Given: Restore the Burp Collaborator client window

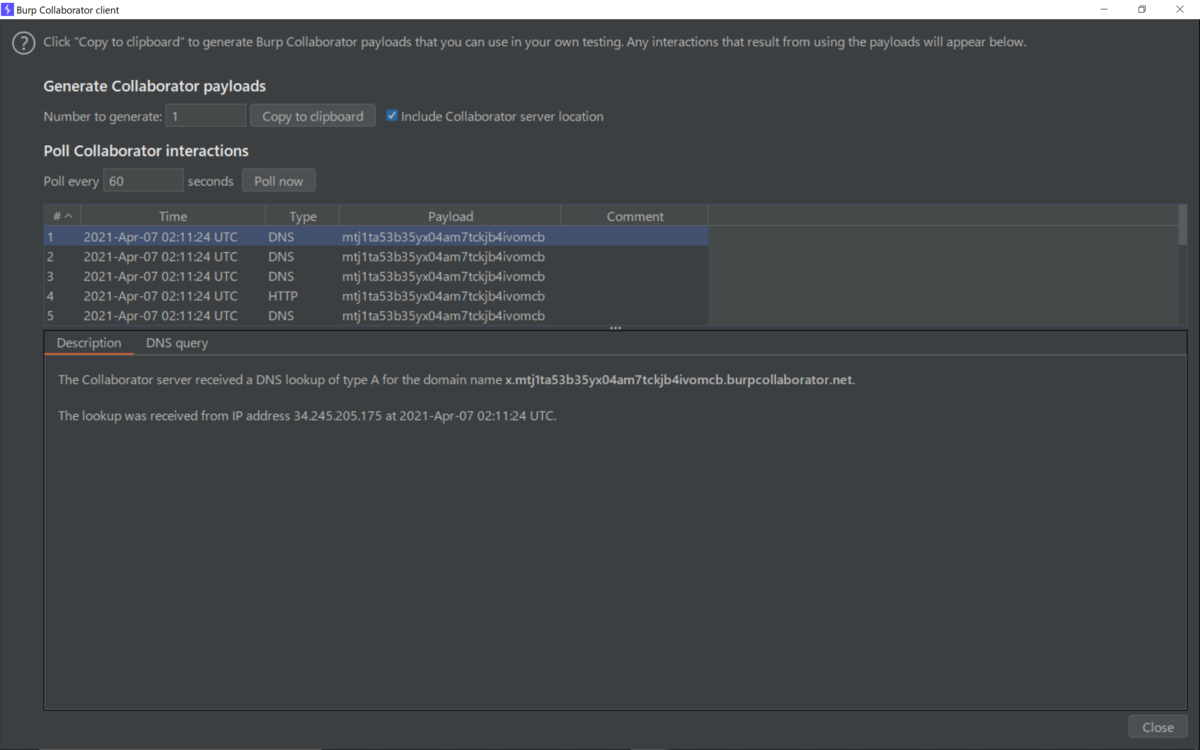Looking at the screenshot, I should click(1142, 9).
